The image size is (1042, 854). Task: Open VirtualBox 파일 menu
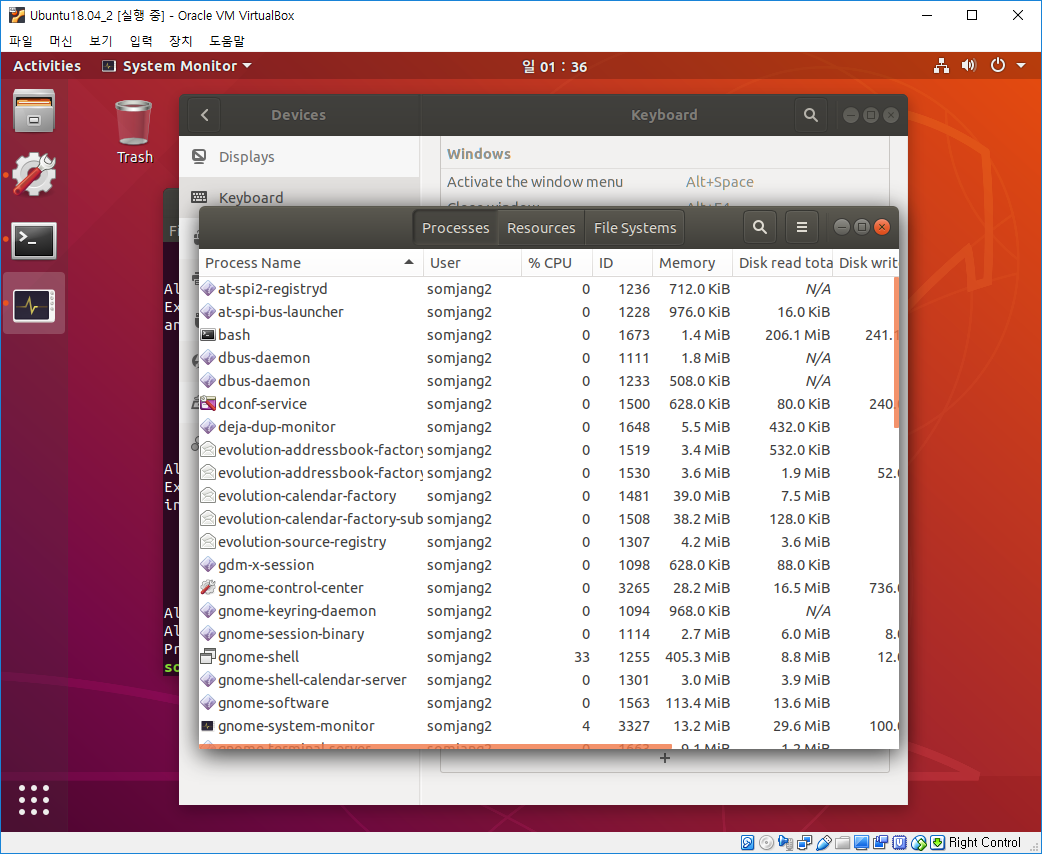[x=21, y=41]
